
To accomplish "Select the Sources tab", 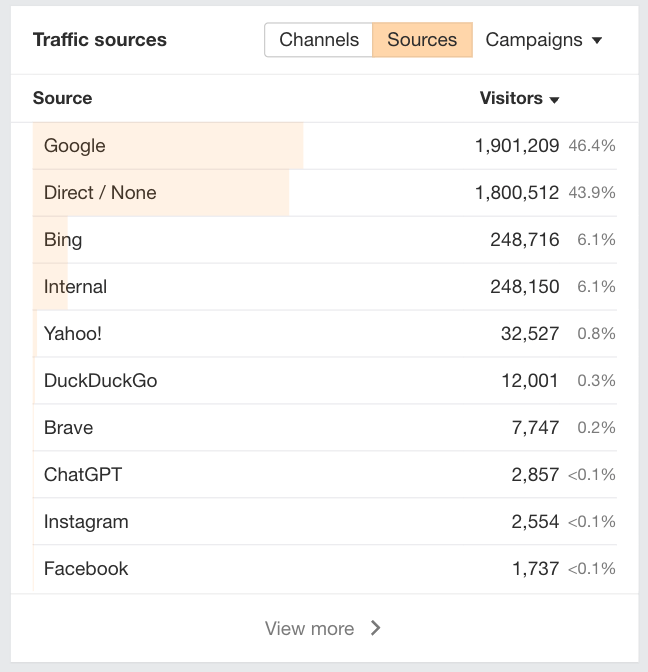I will coord(422,40).
